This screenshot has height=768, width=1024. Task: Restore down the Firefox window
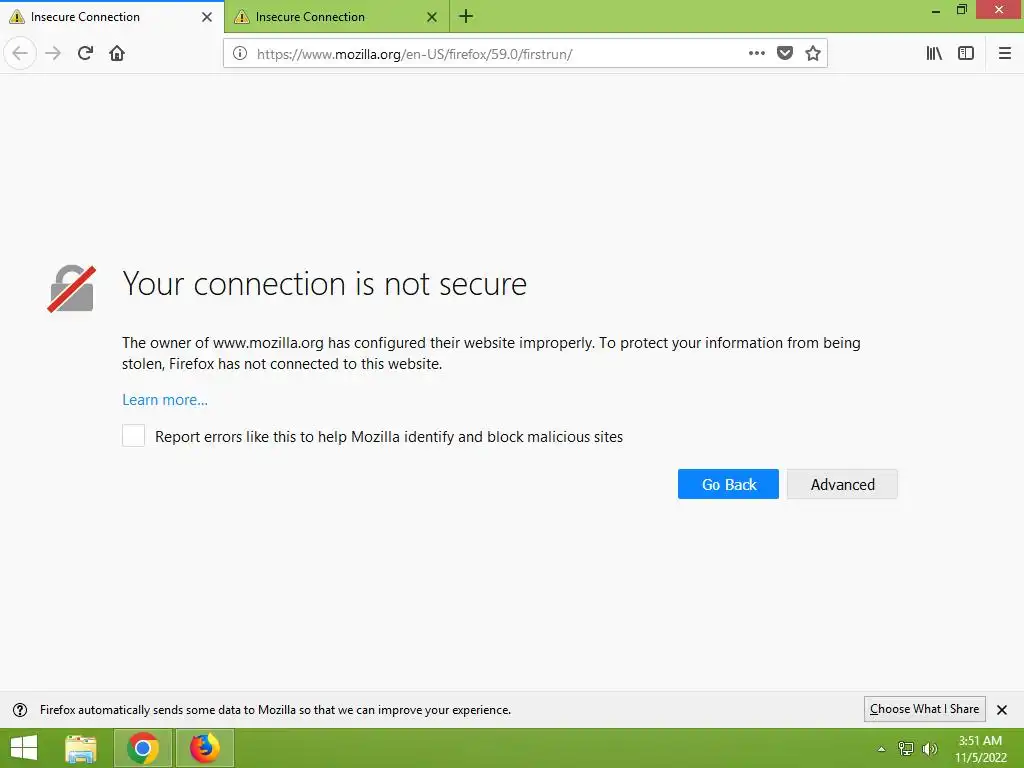(x=962, y=10)
